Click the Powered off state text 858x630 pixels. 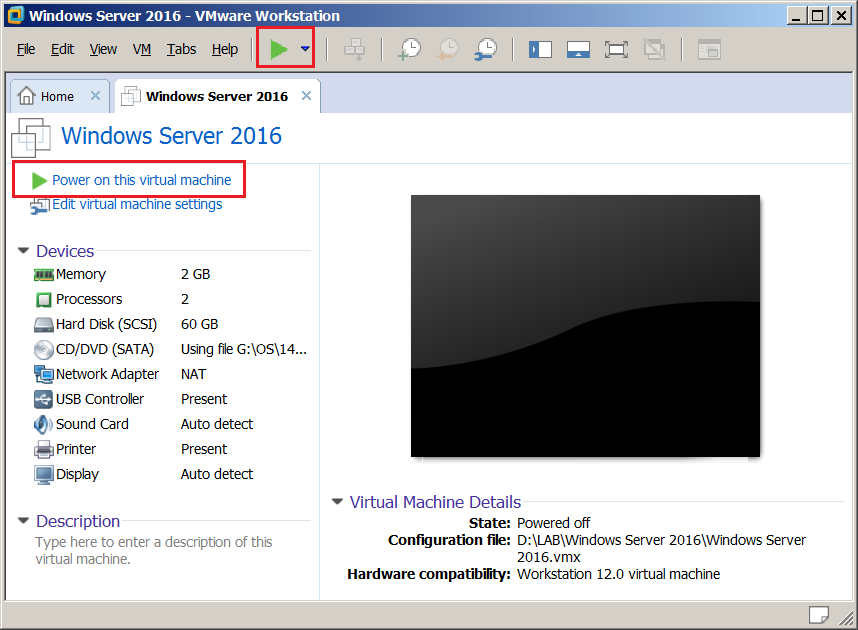[554, 523]
